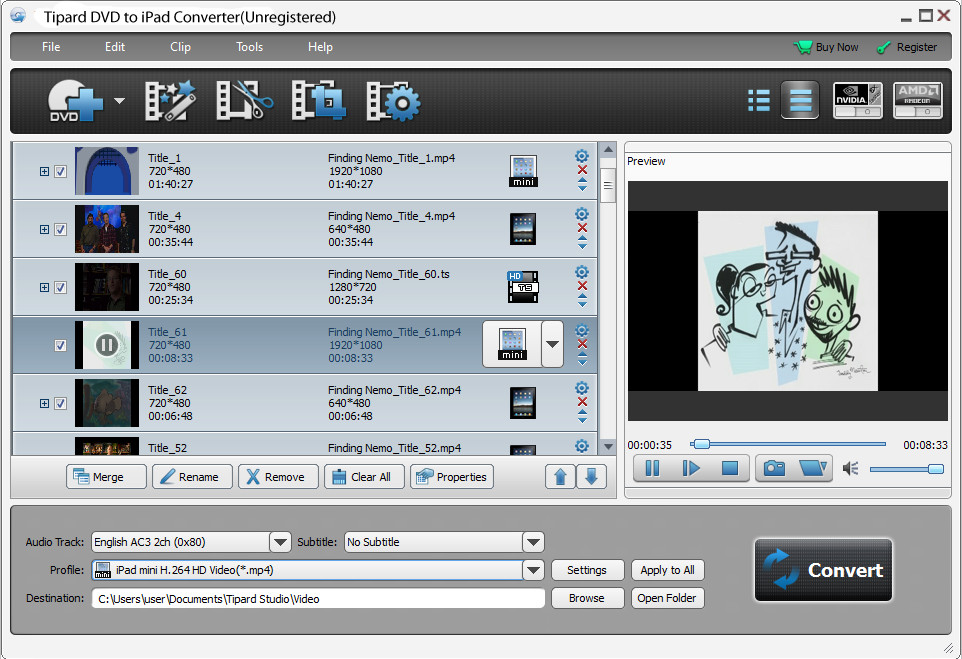Open the Trim scissors tool
Viewport: 962px width, 659px height.
pyautogui.click(x=244, y=101)
